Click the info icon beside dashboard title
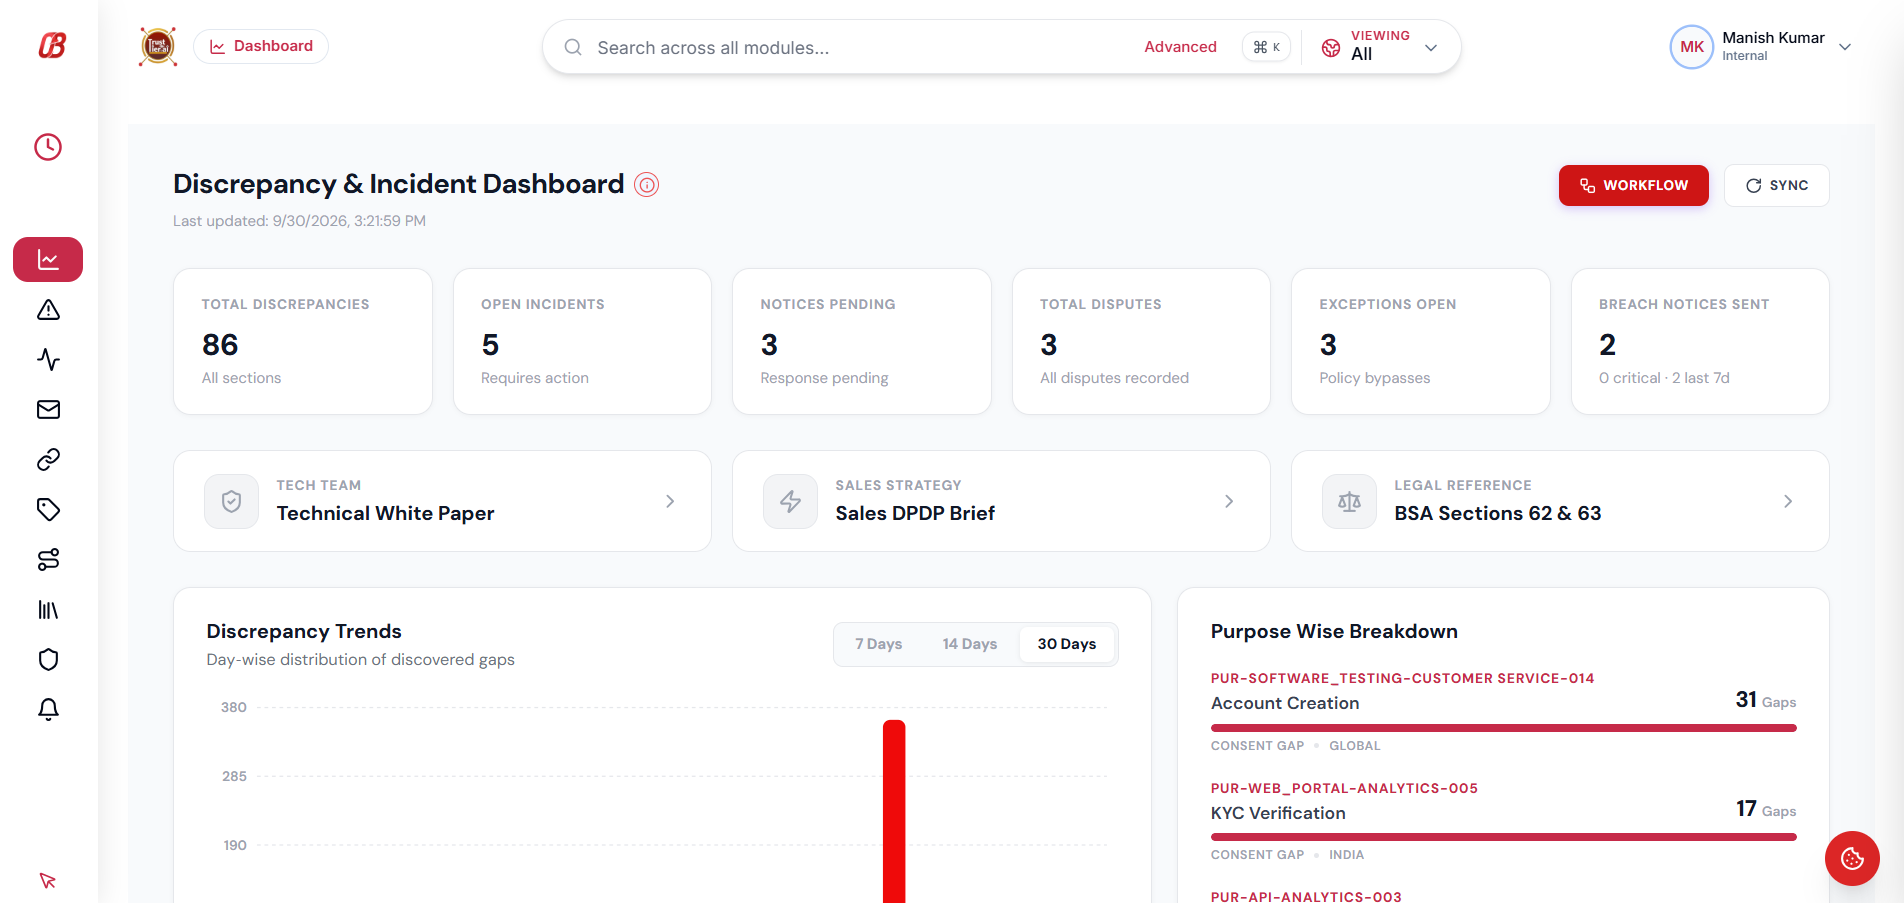 pos(647,185)
